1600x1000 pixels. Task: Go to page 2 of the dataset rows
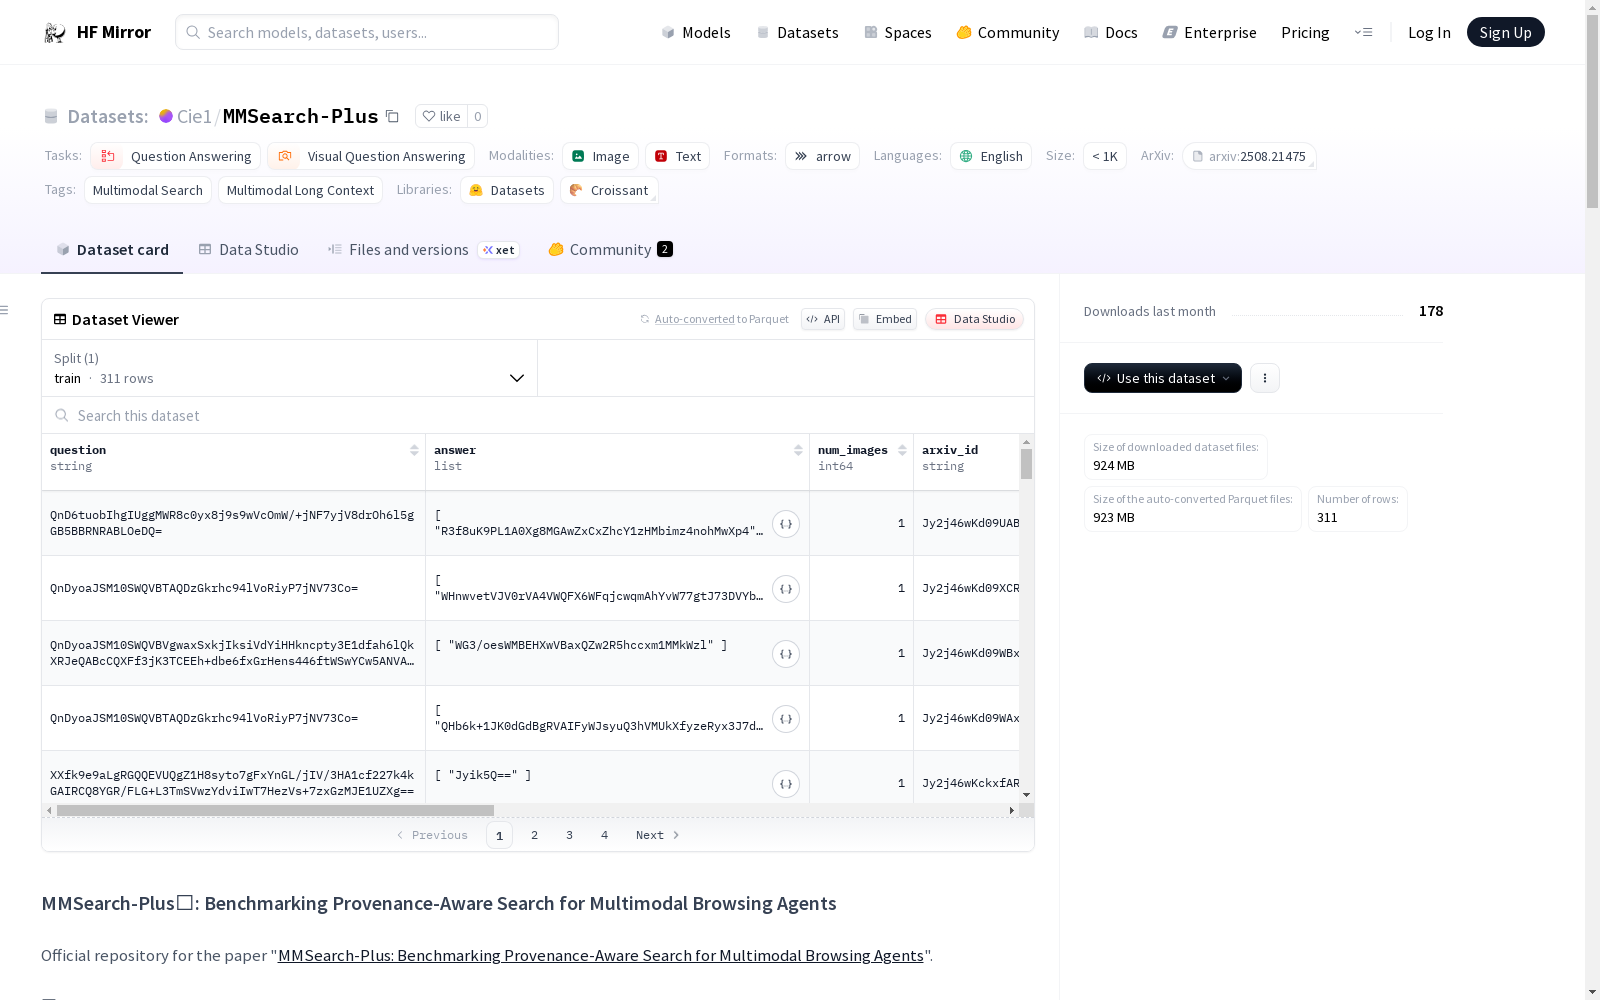point(535,835)
